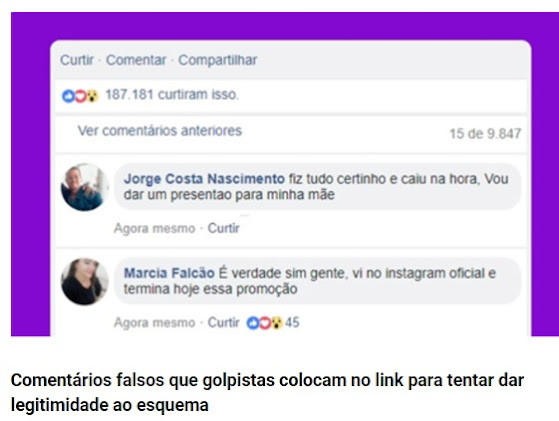Screen dimensions: 559x421
Task: Expand Ver comentários anteriores
Action: (x=160, y=131)
